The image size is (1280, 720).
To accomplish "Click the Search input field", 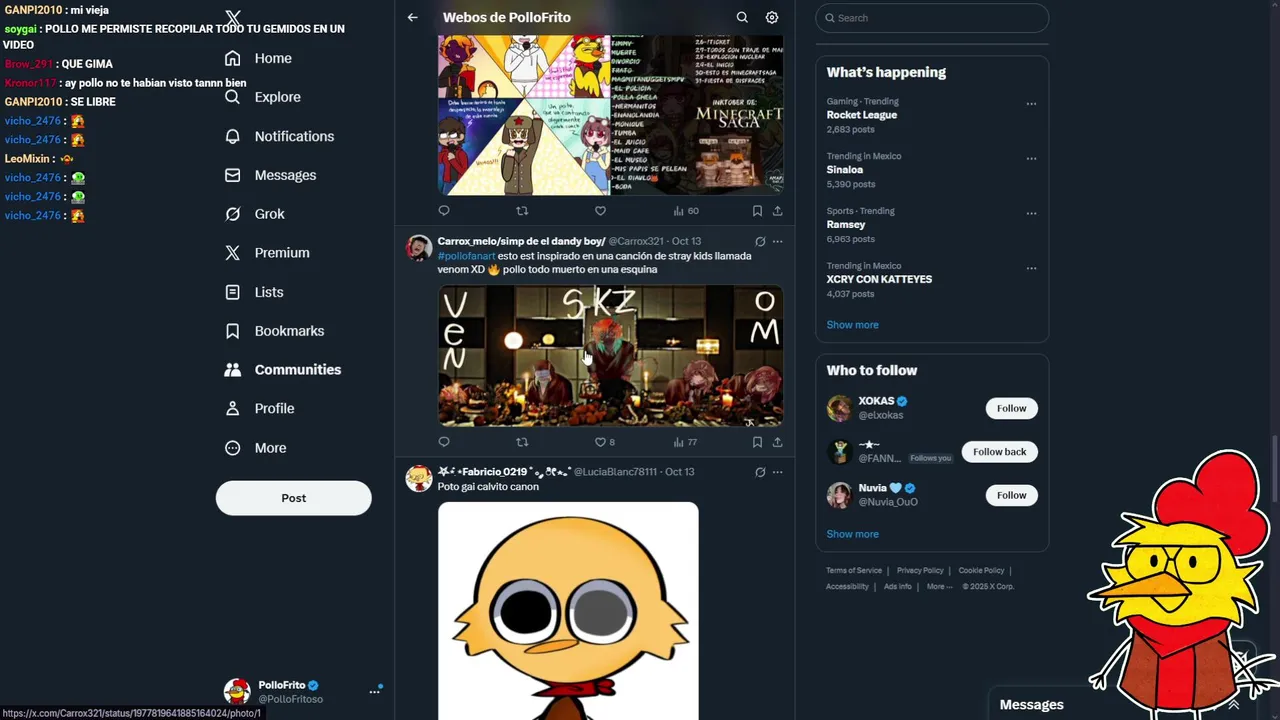I will (932, 18).
